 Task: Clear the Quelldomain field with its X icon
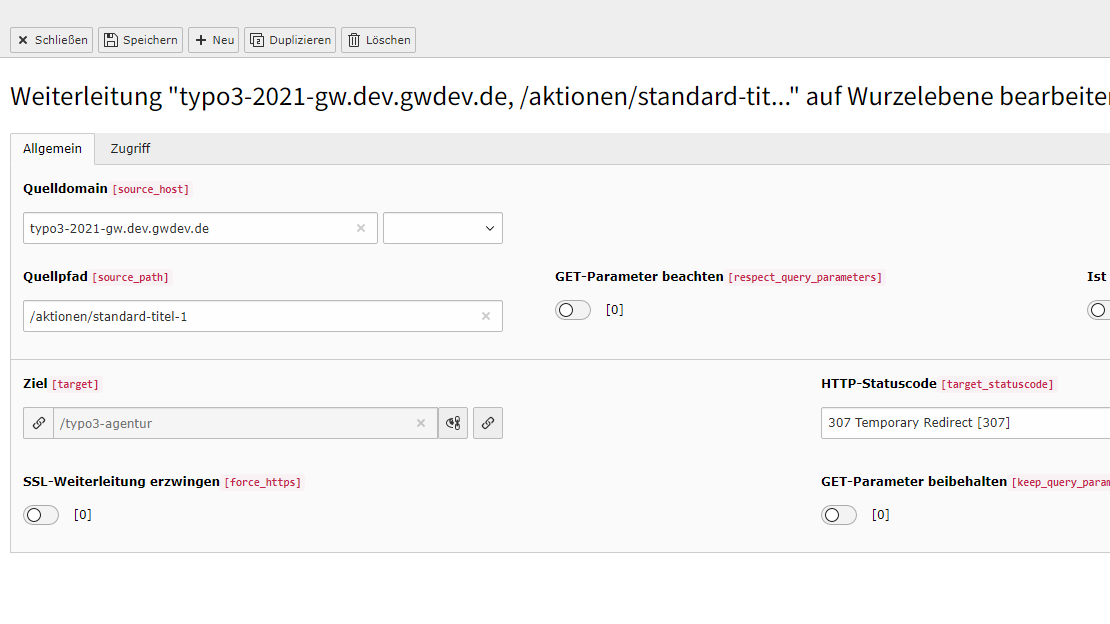click(361, 228)
